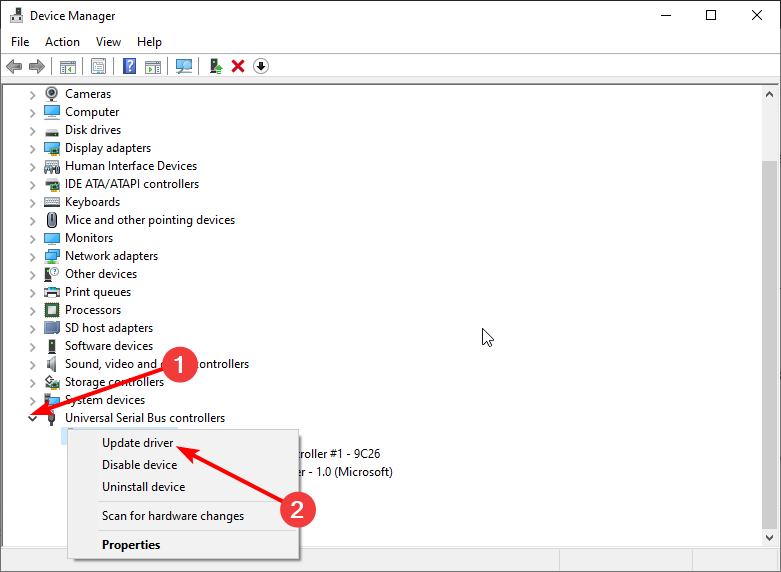Expand the Cameras category
The image size is (781, 572).
click(x=32, y=95)
